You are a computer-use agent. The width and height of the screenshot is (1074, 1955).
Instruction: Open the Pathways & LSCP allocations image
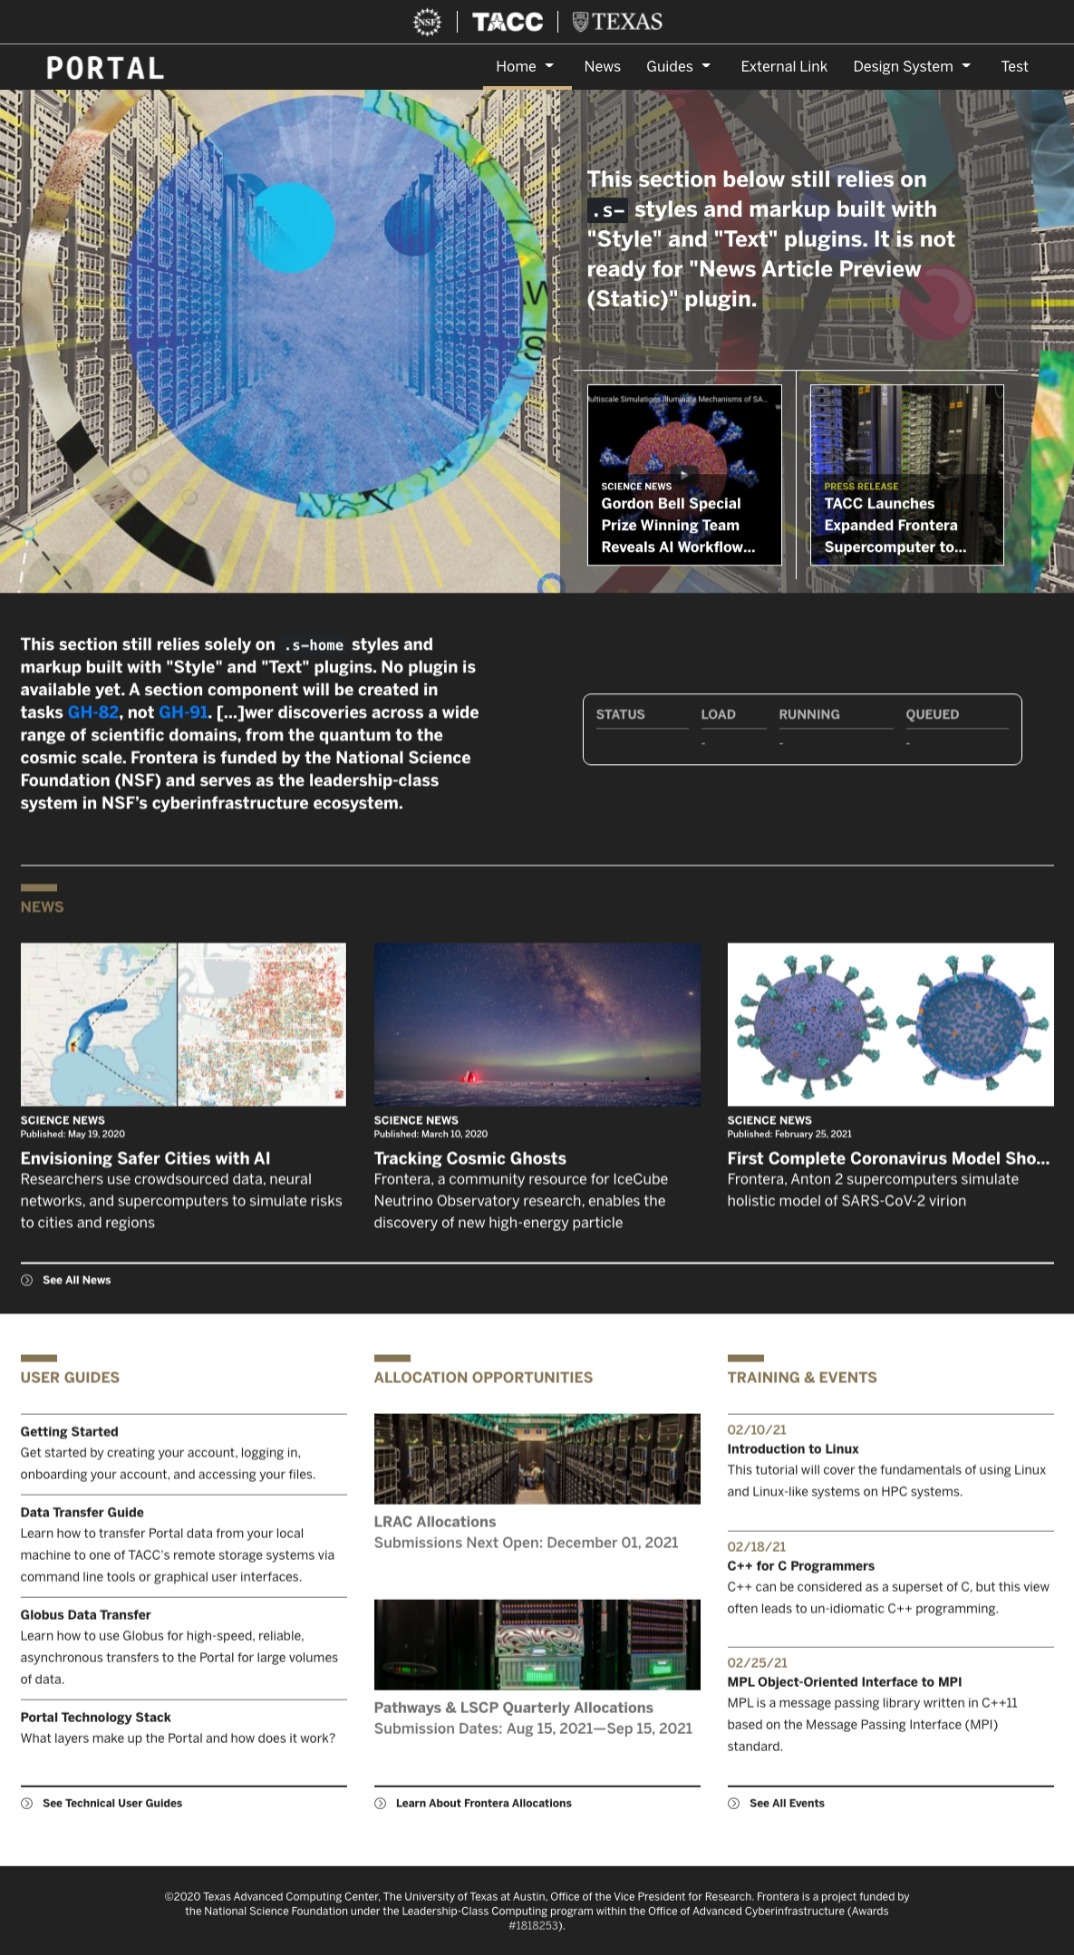pyautogui.click(x=537, y=1644)
